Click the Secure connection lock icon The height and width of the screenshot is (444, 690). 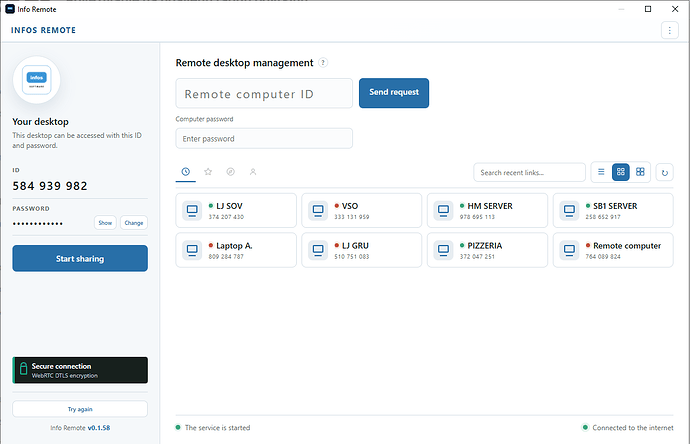coord(24,370)
